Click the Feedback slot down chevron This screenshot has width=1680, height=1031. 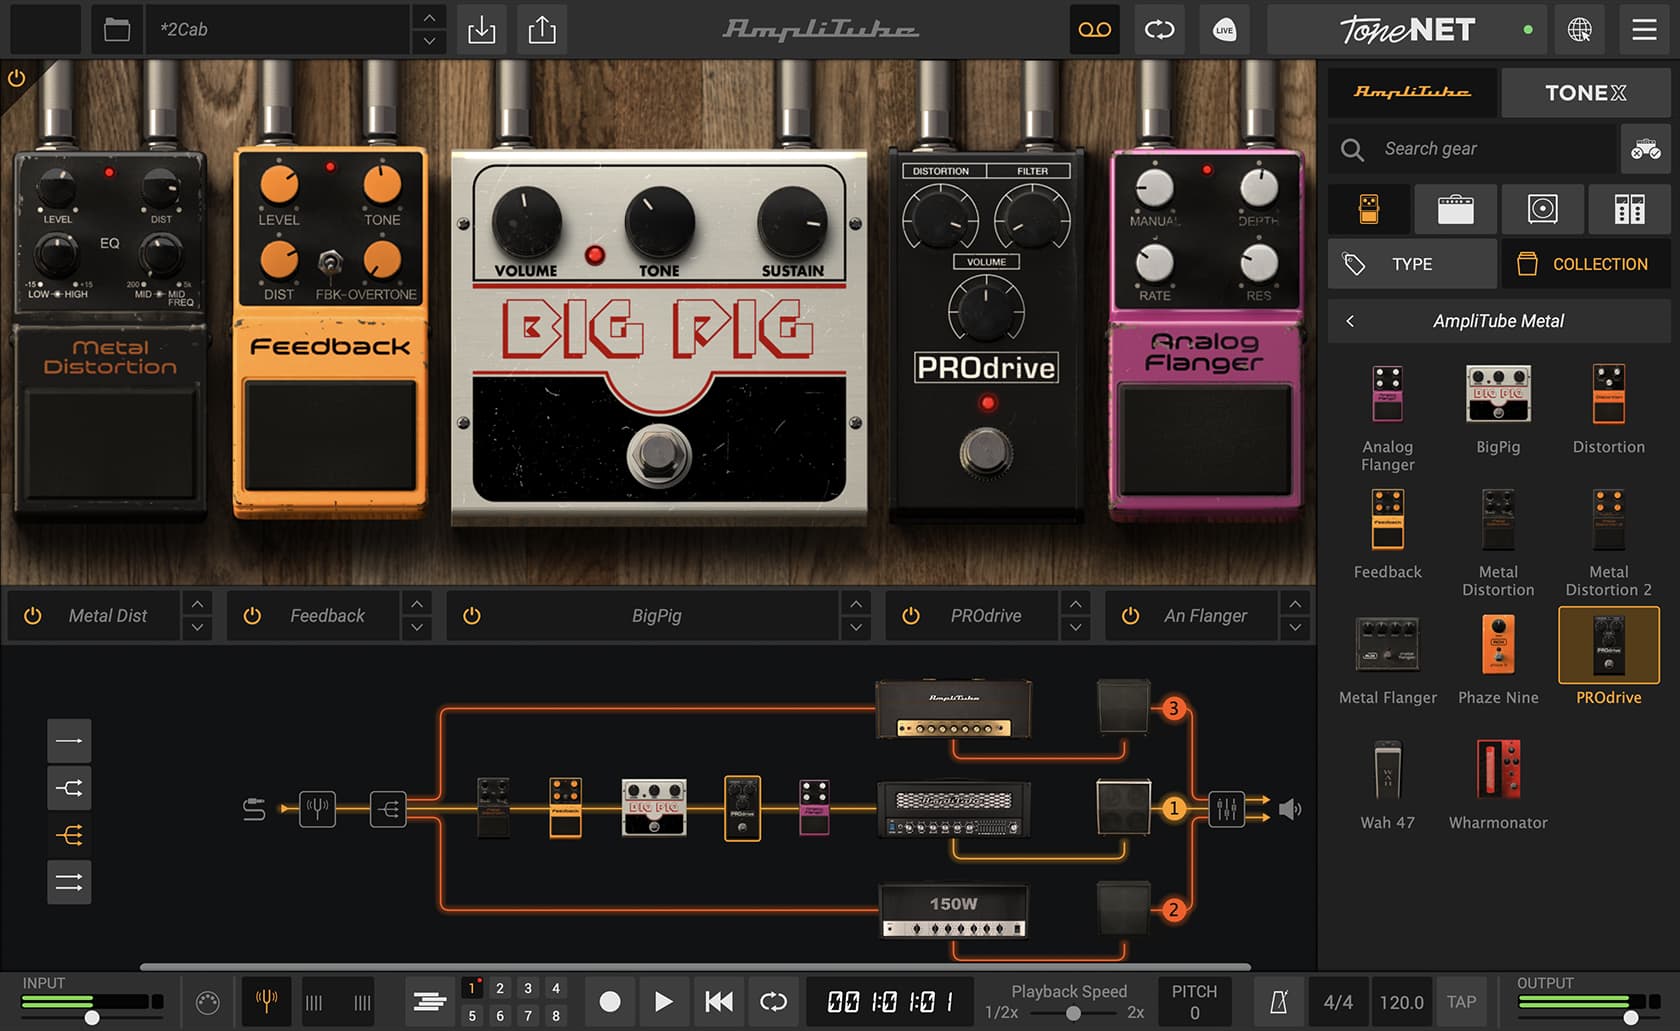pos(417,628)
